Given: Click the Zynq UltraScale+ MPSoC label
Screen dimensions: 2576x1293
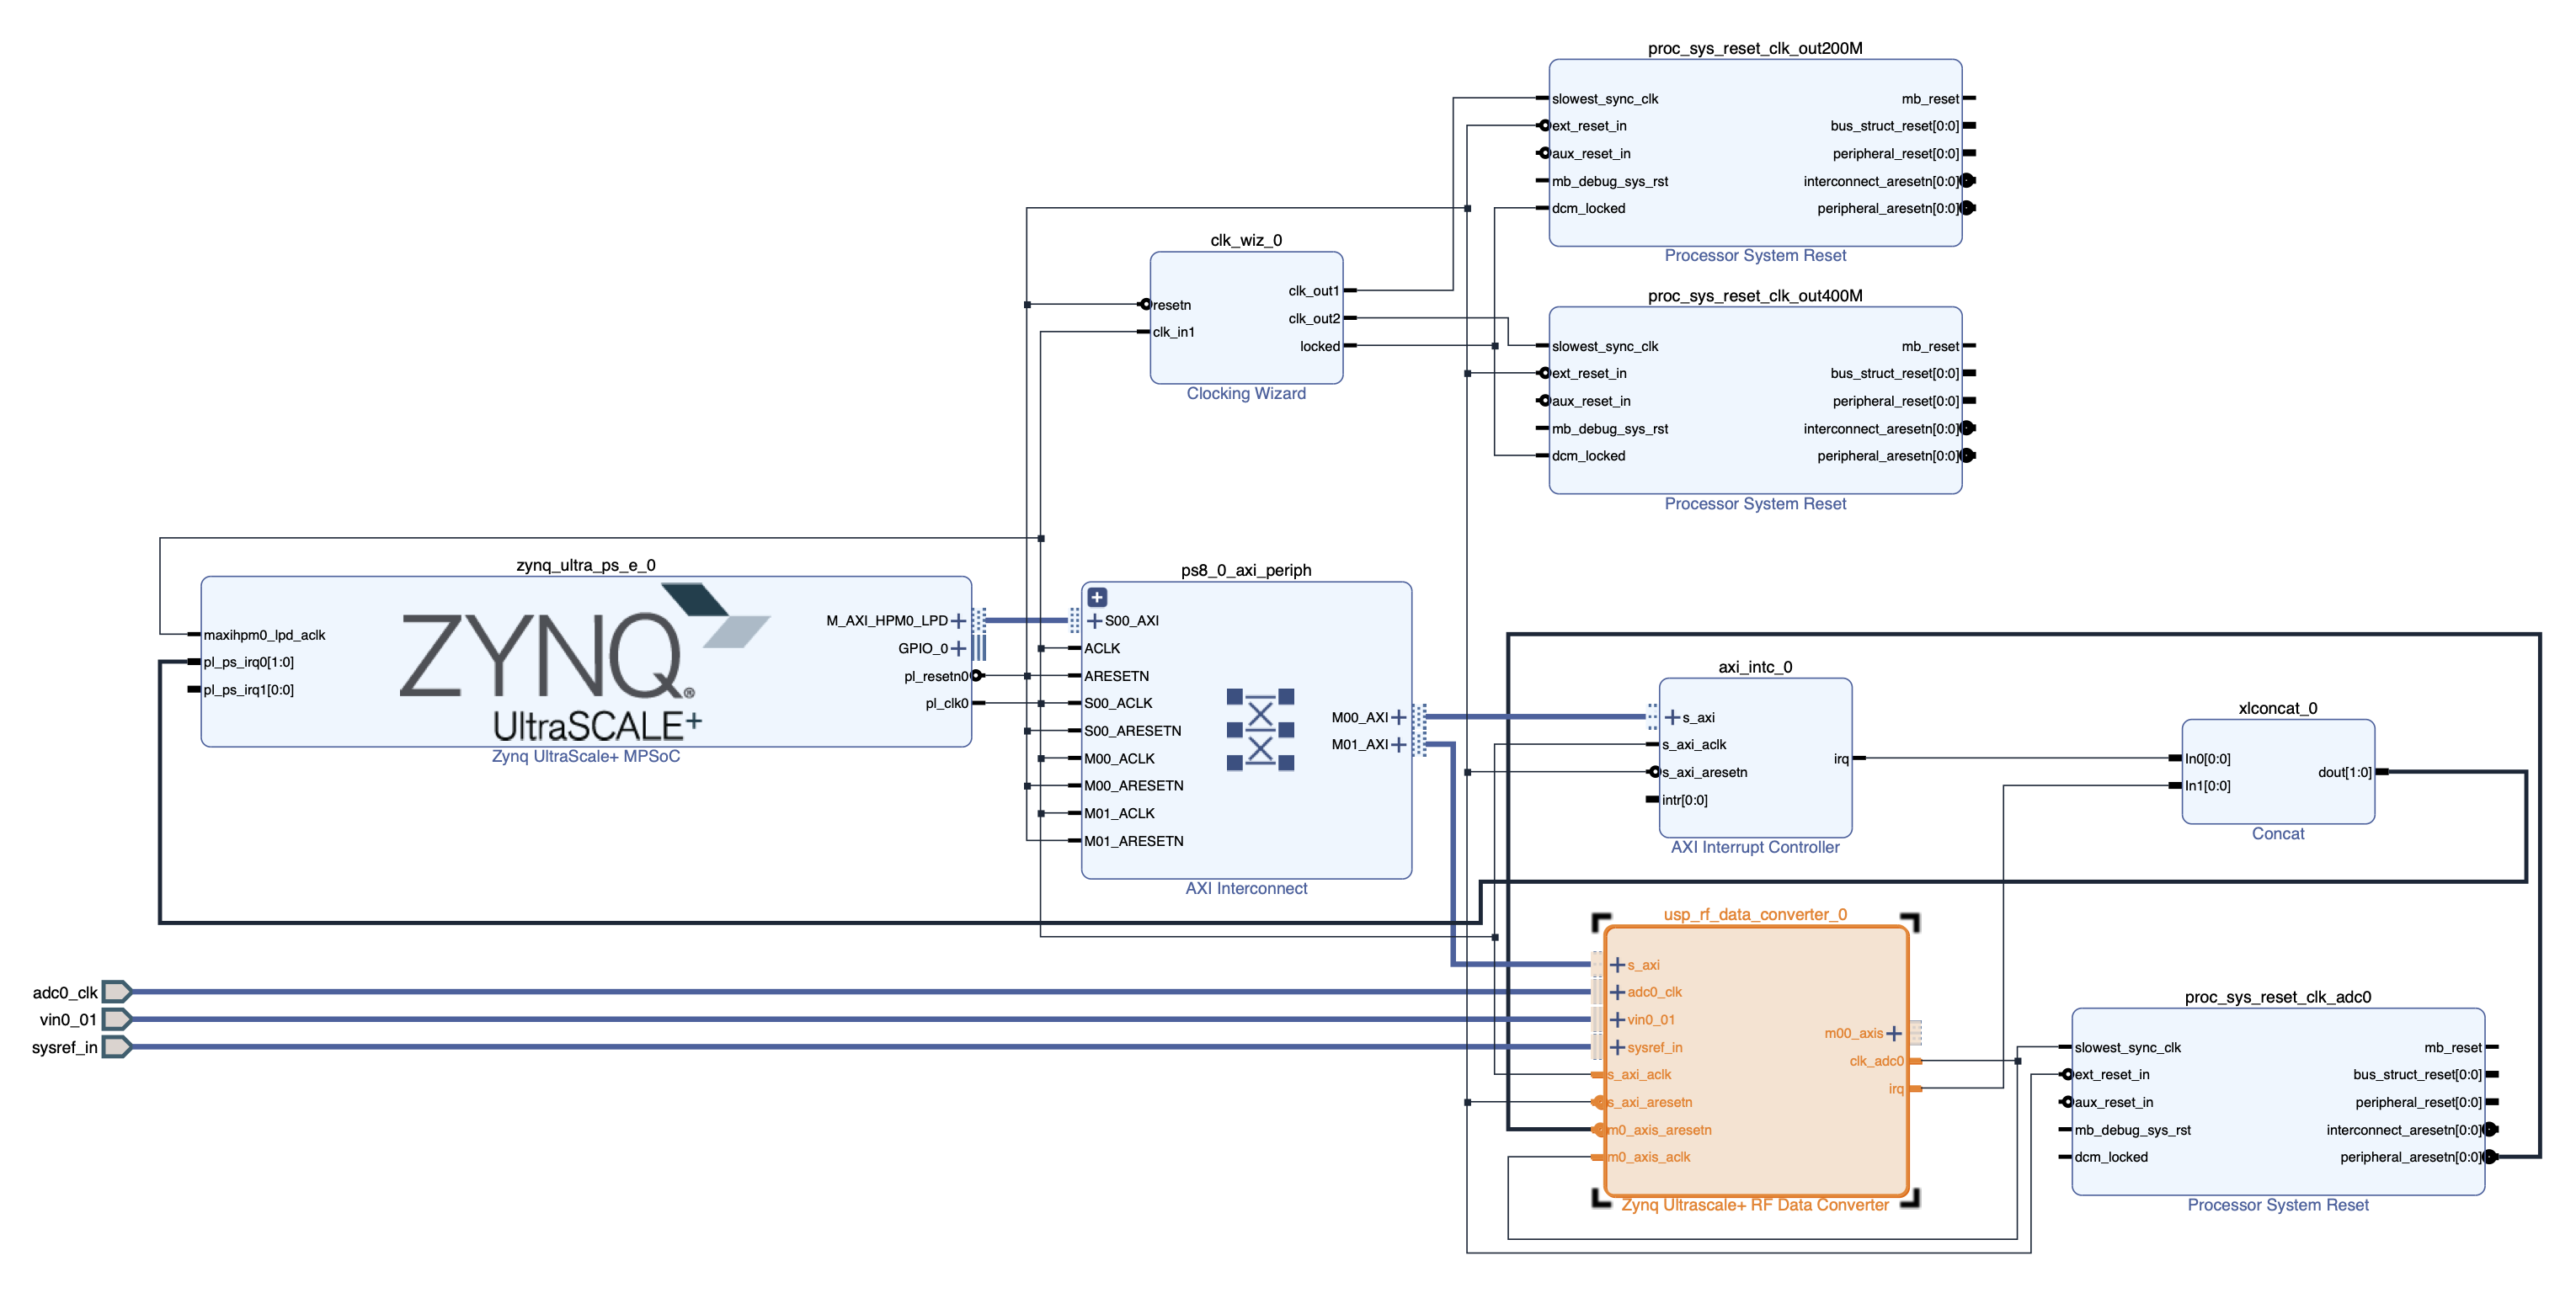Looking at the screenshot, I should (586, 757).
